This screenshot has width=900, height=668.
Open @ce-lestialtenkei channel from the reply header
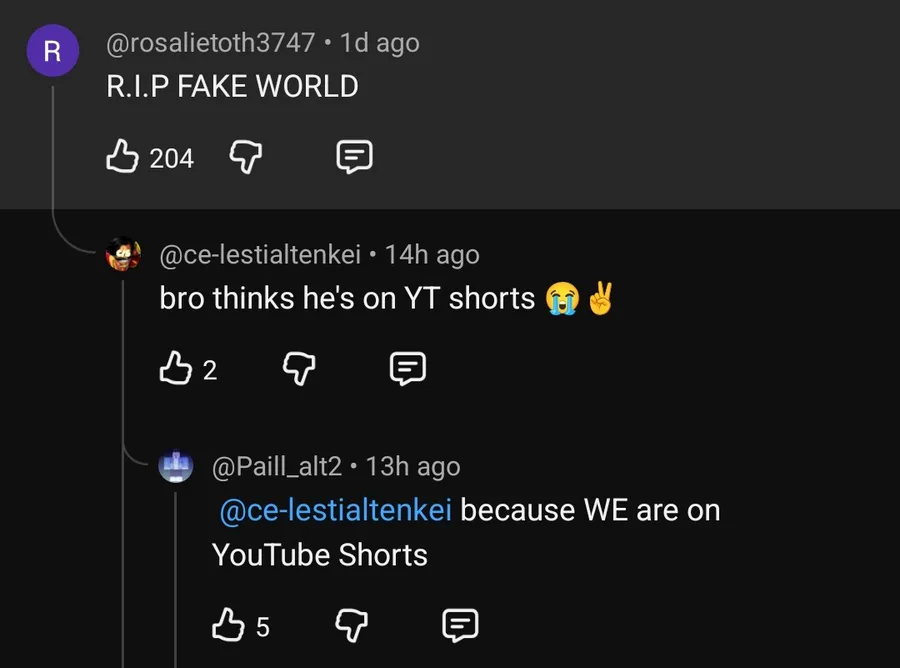(260, 255)
